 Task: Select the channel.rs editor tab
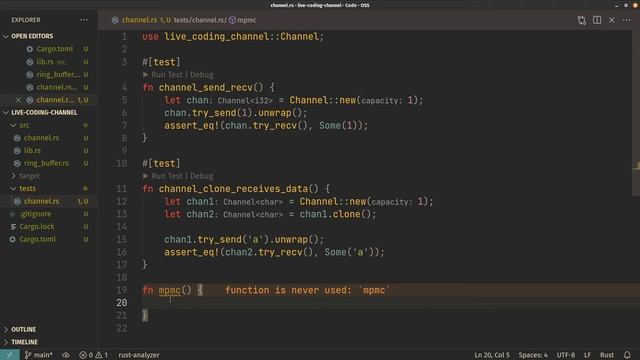click(139, 20)
